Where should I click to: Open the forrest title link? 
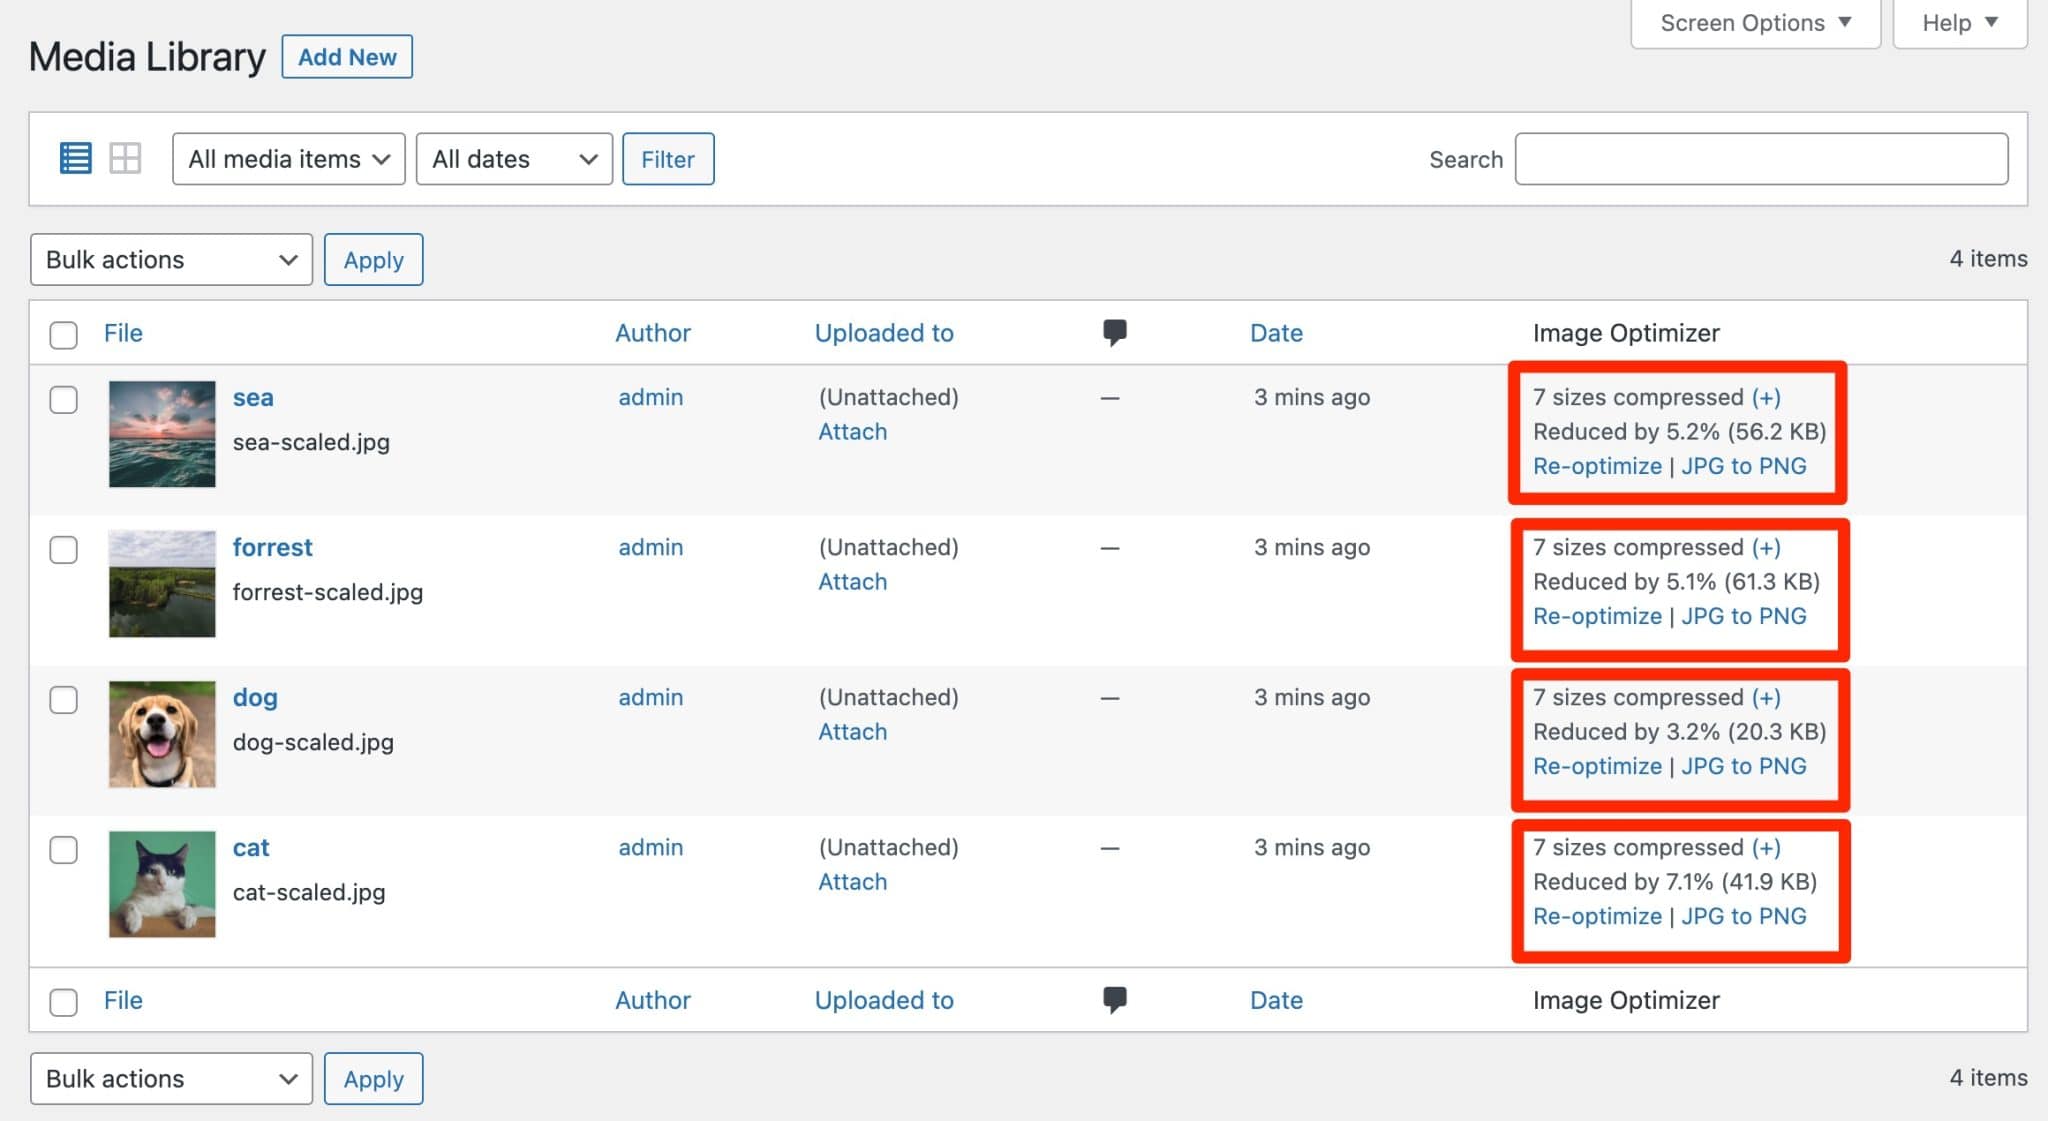[272, 547]
